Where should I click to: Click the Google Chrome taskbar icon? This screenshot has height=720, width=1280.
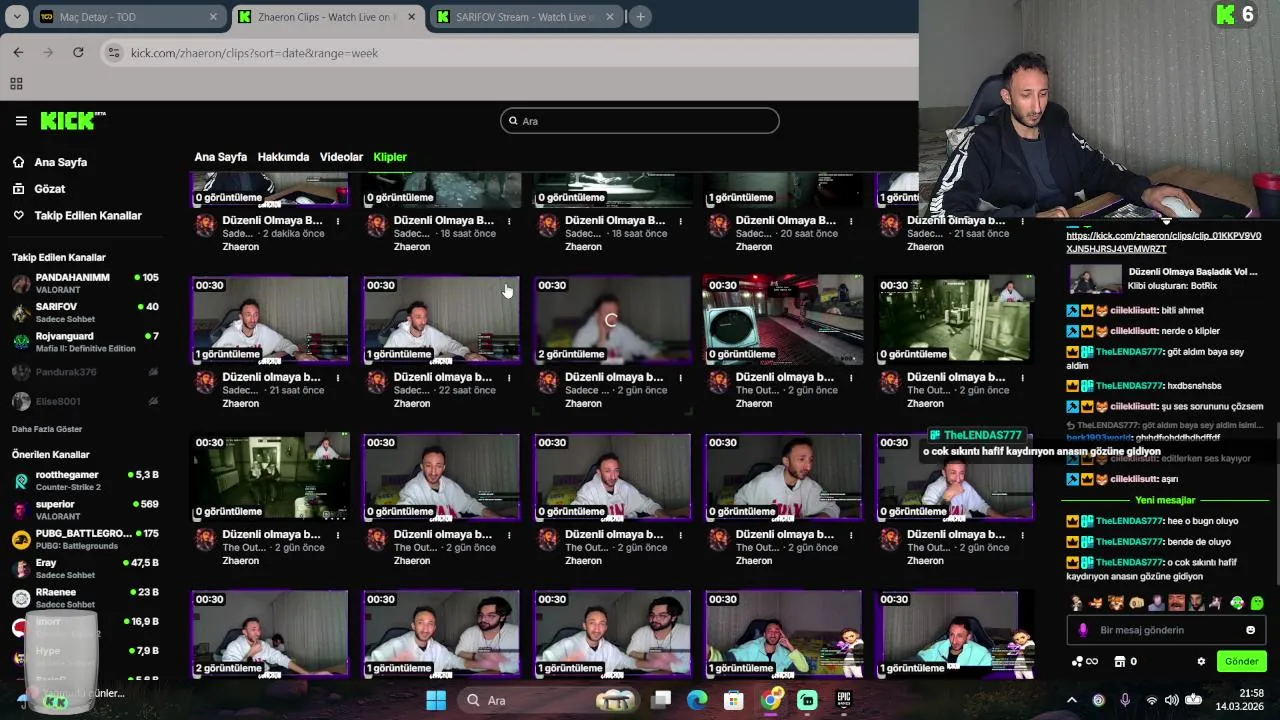(x=771, y=700)
